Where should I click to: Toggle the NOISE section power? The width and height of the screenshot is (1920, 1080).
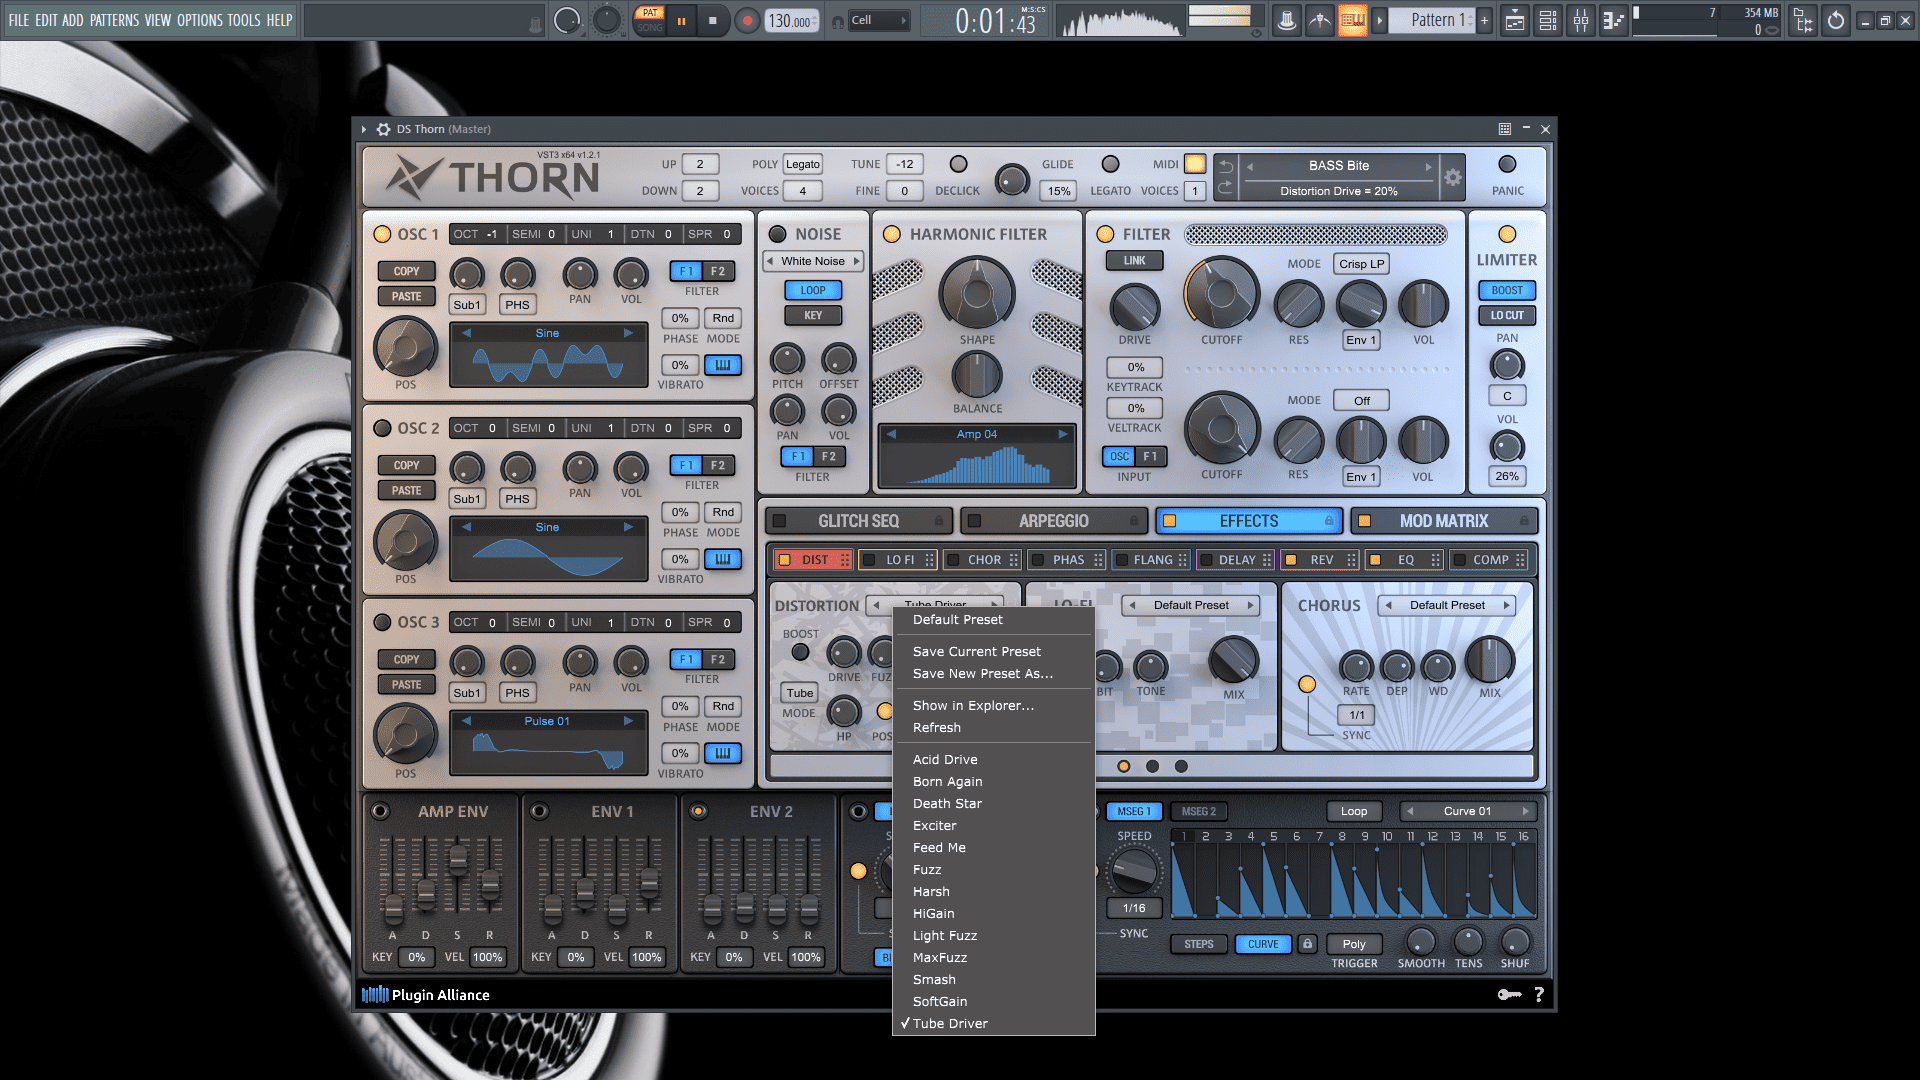(x=777, y=234)
